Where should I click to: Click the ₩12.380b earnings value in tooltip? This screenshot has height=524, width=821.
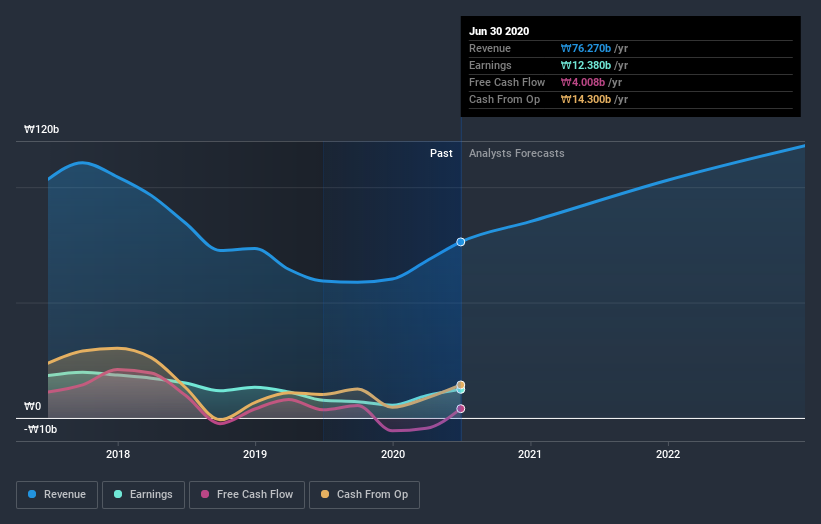pos(586,65)
